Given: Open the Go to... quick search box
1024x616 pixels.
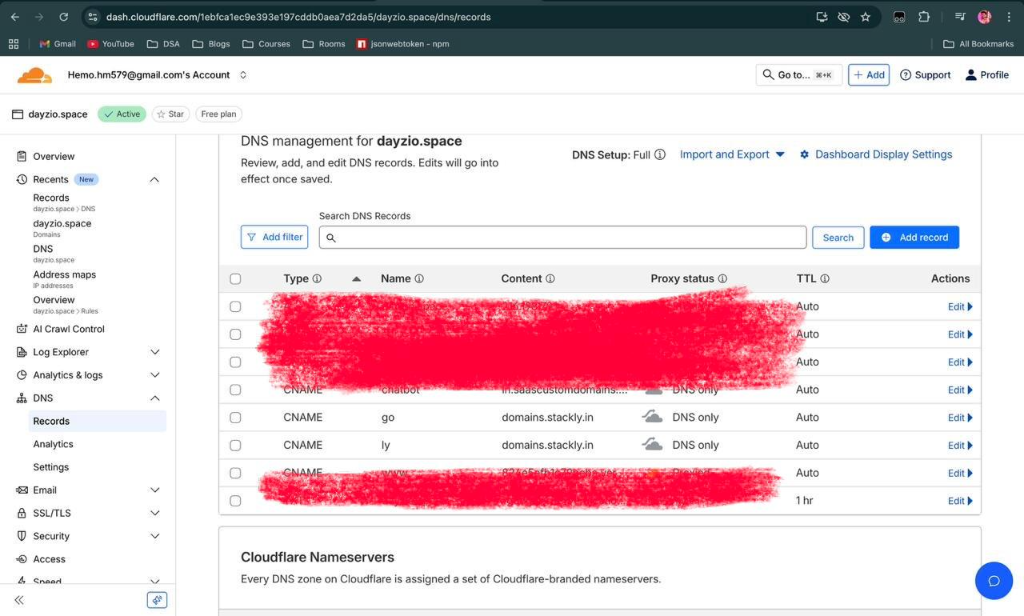Looking at the screenshot, I should (799, 75).
